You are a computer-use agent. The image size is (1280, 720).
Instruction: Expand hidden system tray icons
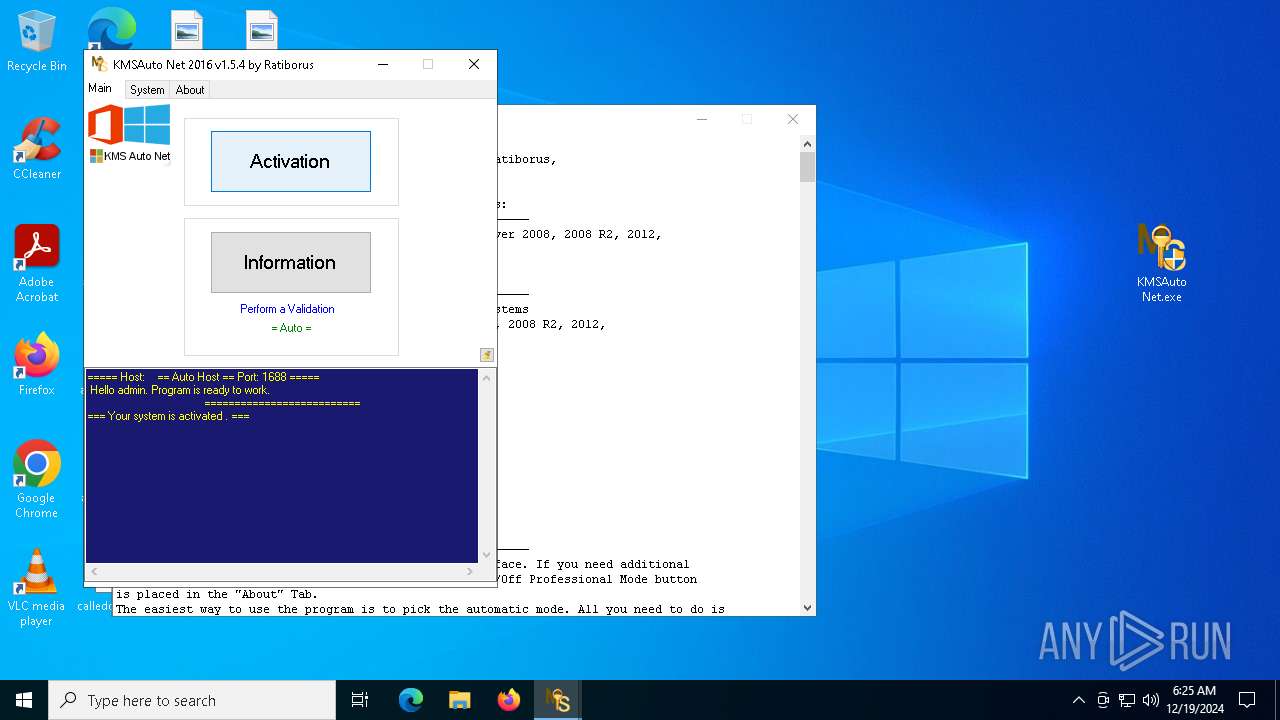1078,700
